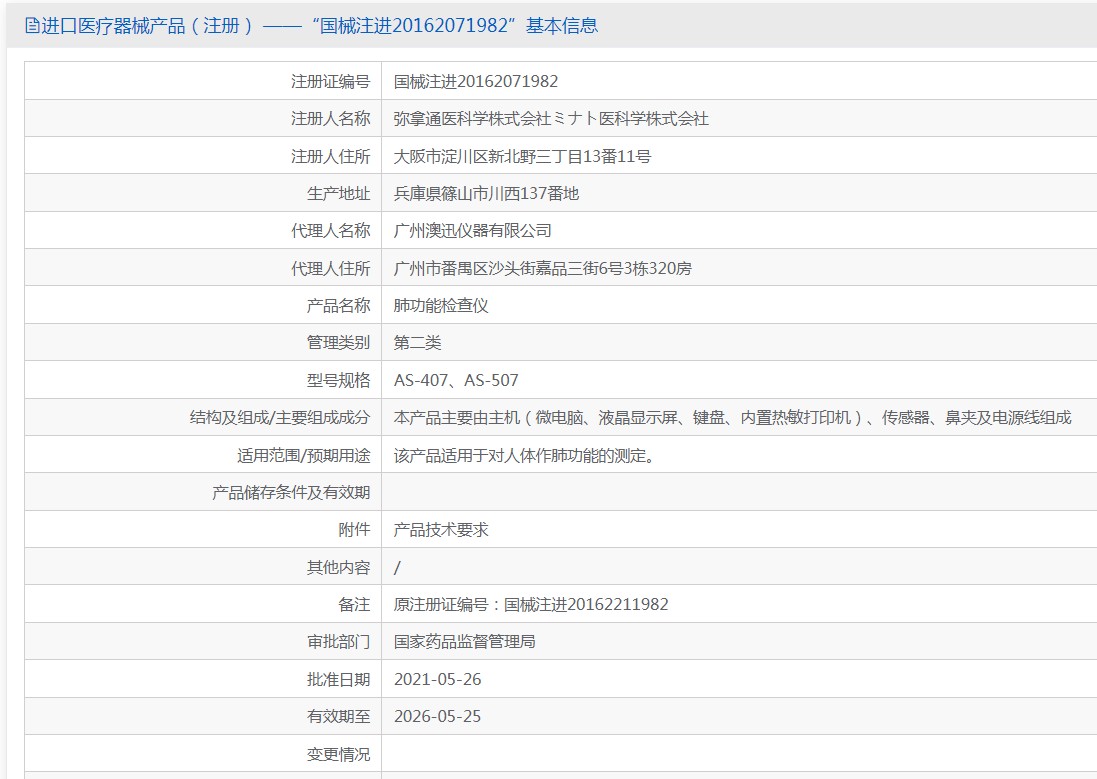Click the structure and composition description text
Image resolution: width=1097 pixels, height=779 pixels.
(732, 418)
